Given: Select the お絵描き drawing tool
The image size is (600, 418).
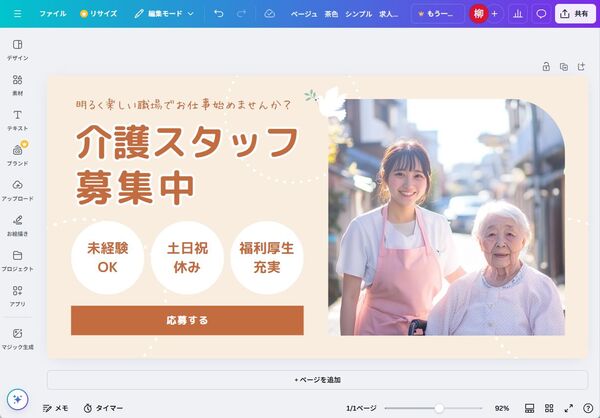Looking at the screenshot, I should (x=18, y=226).
